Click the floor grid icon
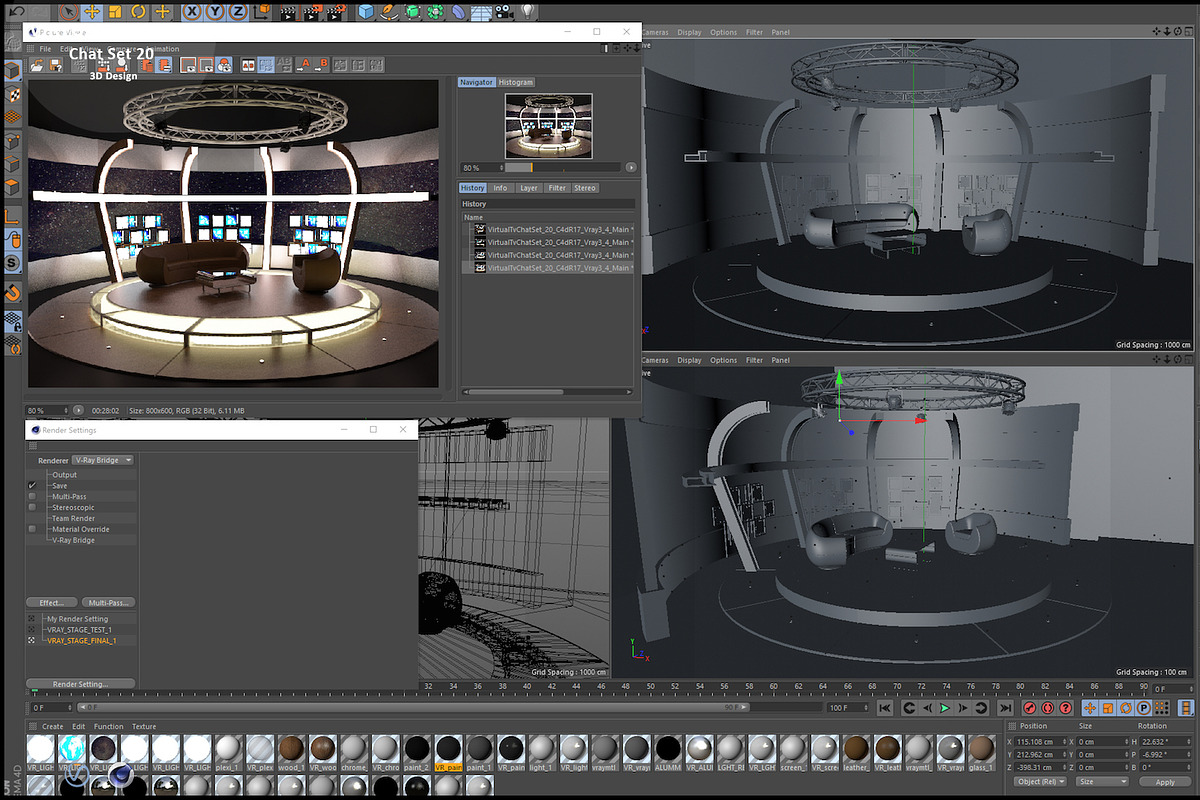 [x=481, y=12]
